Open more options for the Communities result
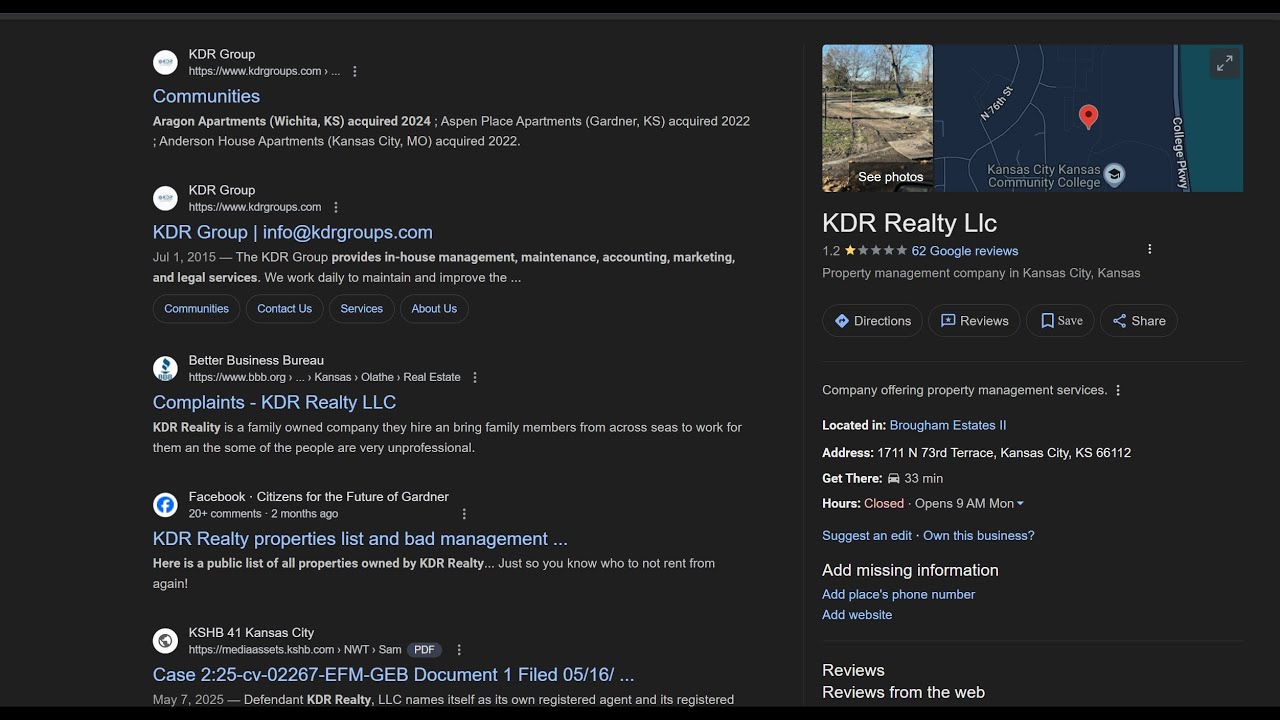The height and width of the screenshot is (720, 1280). click(355, 72)
